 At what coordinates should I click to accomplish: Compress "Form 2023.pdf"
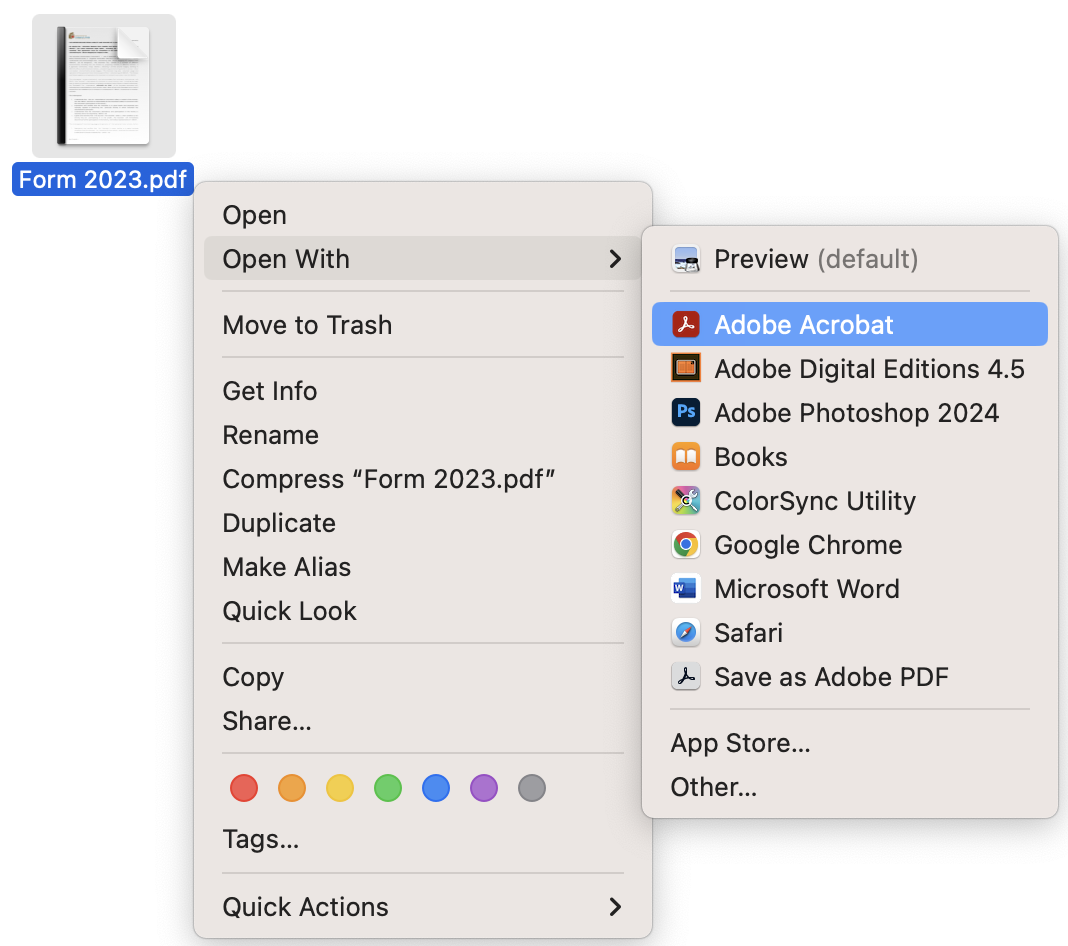coord(422,479)
